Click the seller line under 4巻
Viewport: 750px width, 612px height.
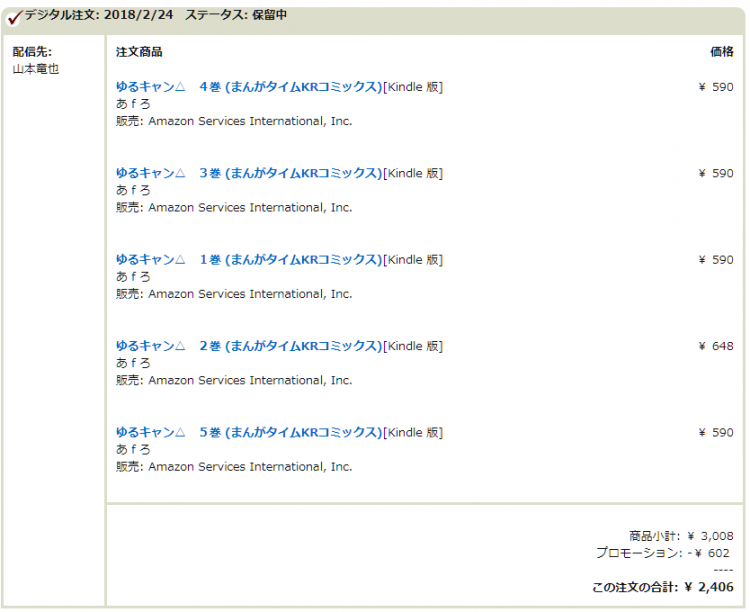234,121
